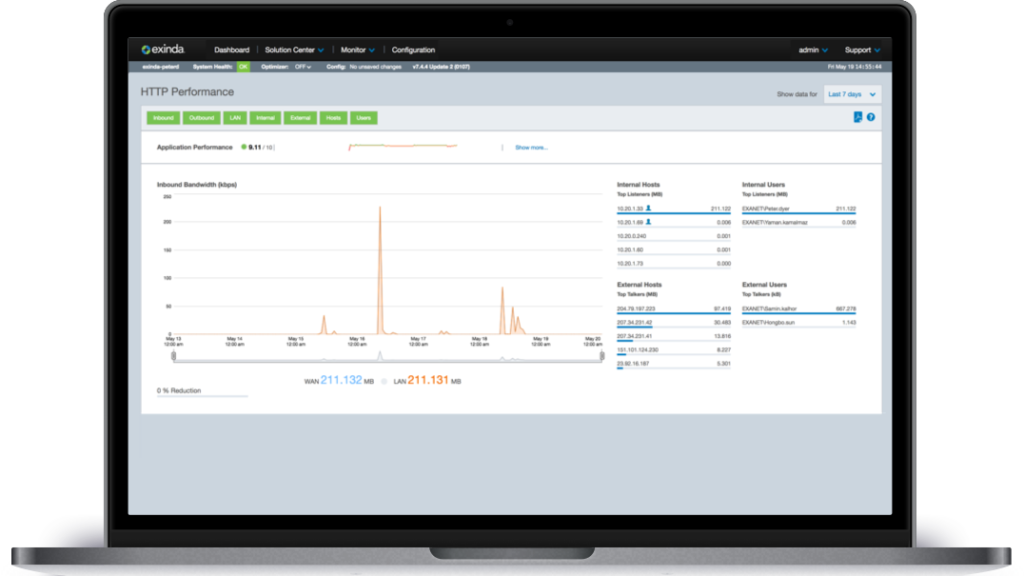The height and width of the screenshot is (576, 1024).
Task: Click the Application Performance sparkline chart
Action: coord(402,146)
